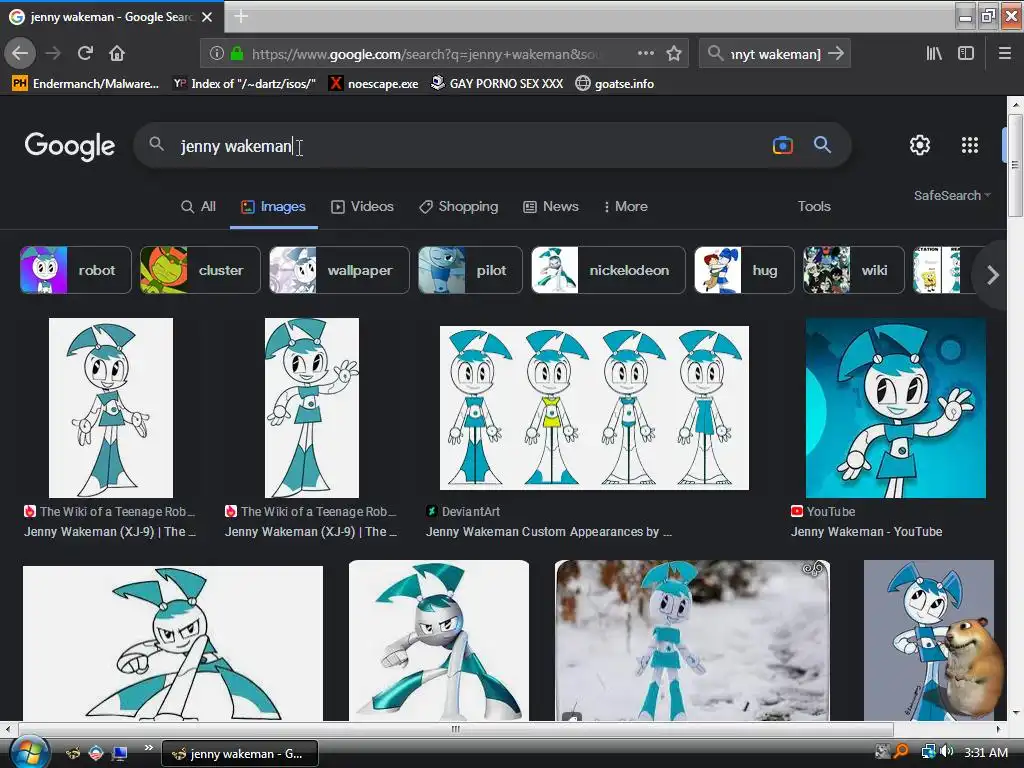Filter images by the hug chip

coord(744,270)
